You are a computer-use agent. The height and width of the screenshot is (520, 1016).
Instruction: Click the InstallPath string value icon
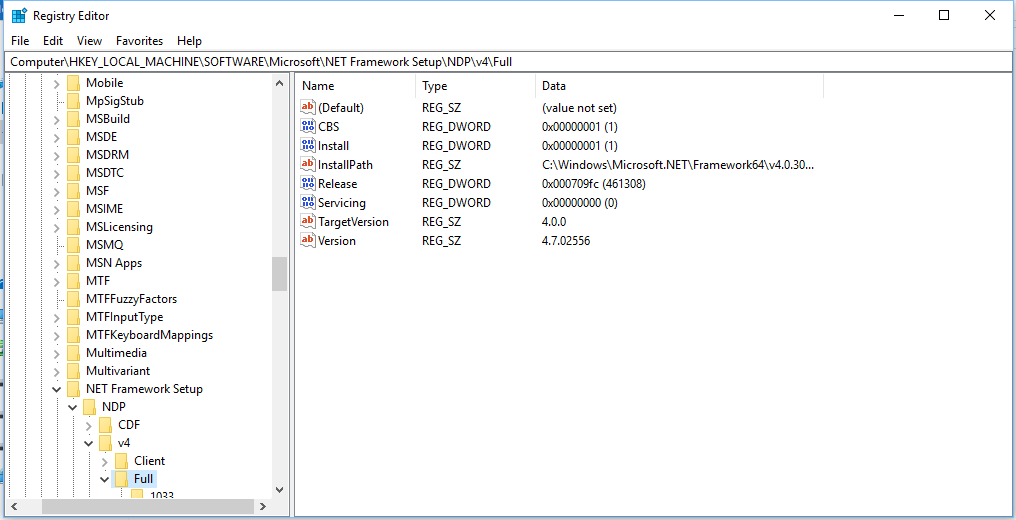308,164
